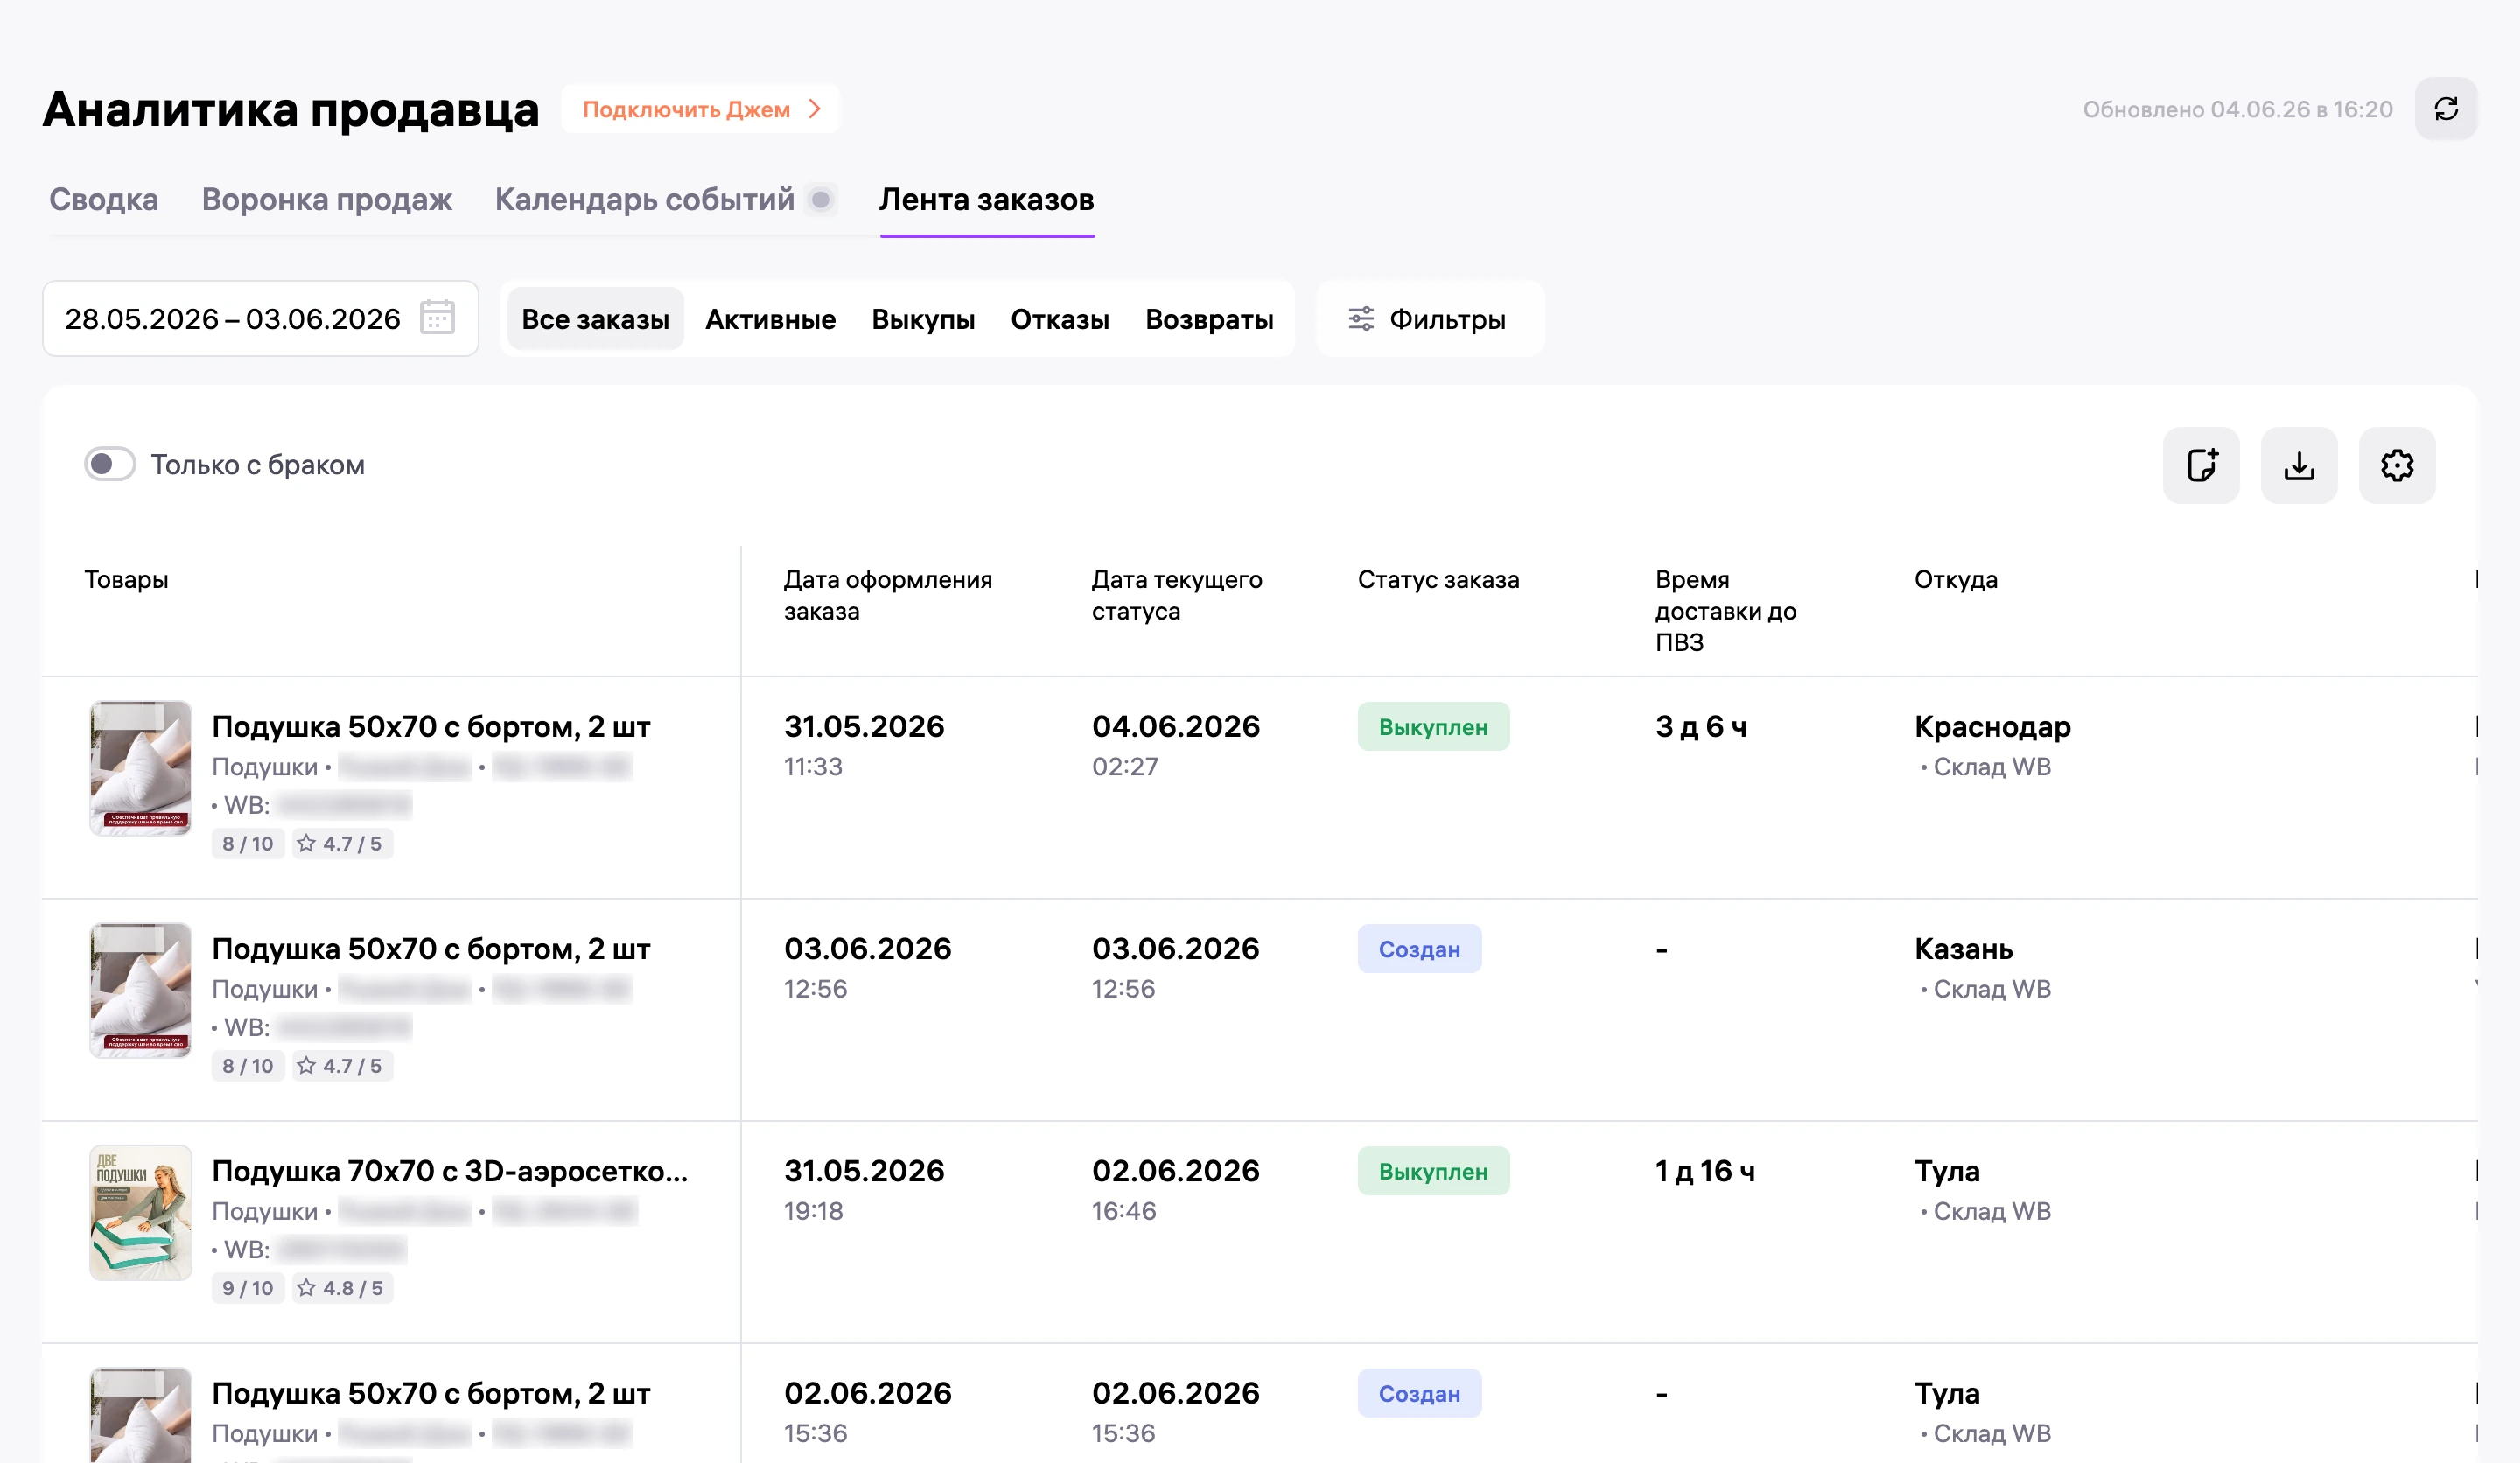The width and height of the screenshot is (2520, 1463).
Task: Select the Все заказы filter
Action: tap(595, 319)
